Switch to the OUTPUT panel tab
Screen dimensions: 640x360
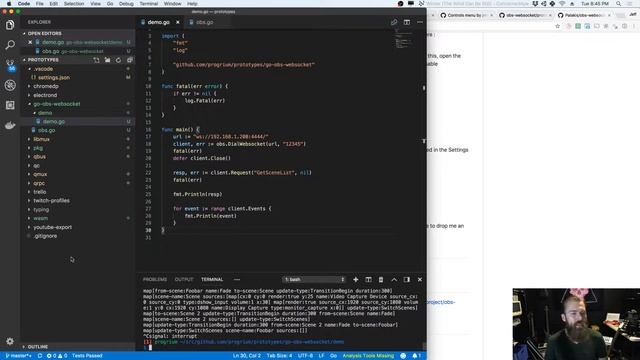pos(184,280)
